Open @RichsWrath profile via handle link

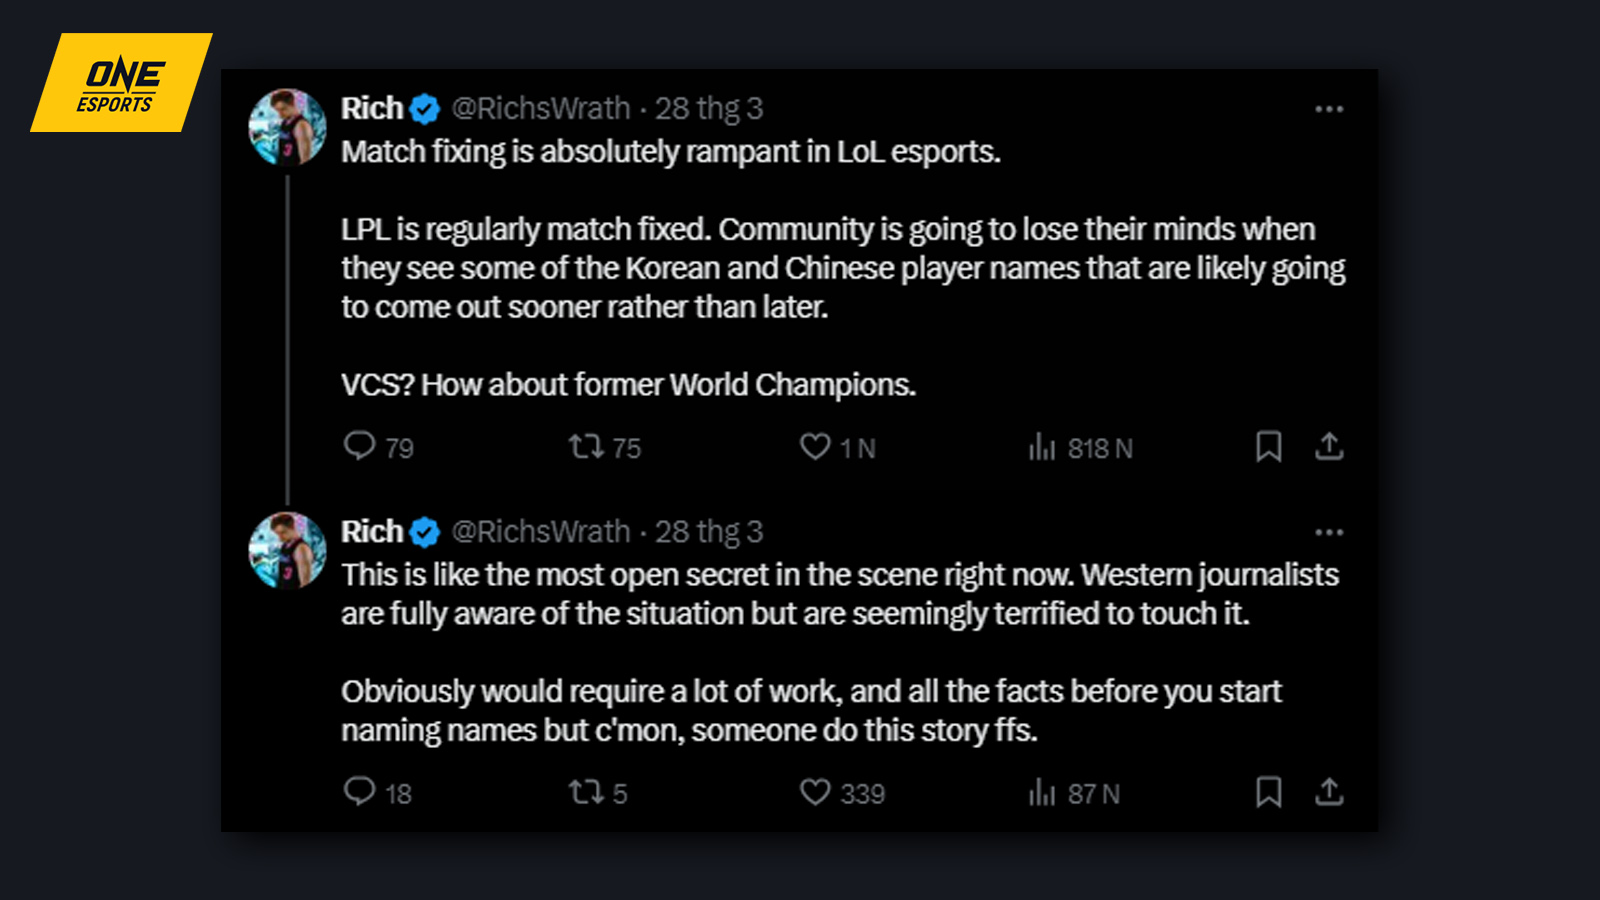540,108
